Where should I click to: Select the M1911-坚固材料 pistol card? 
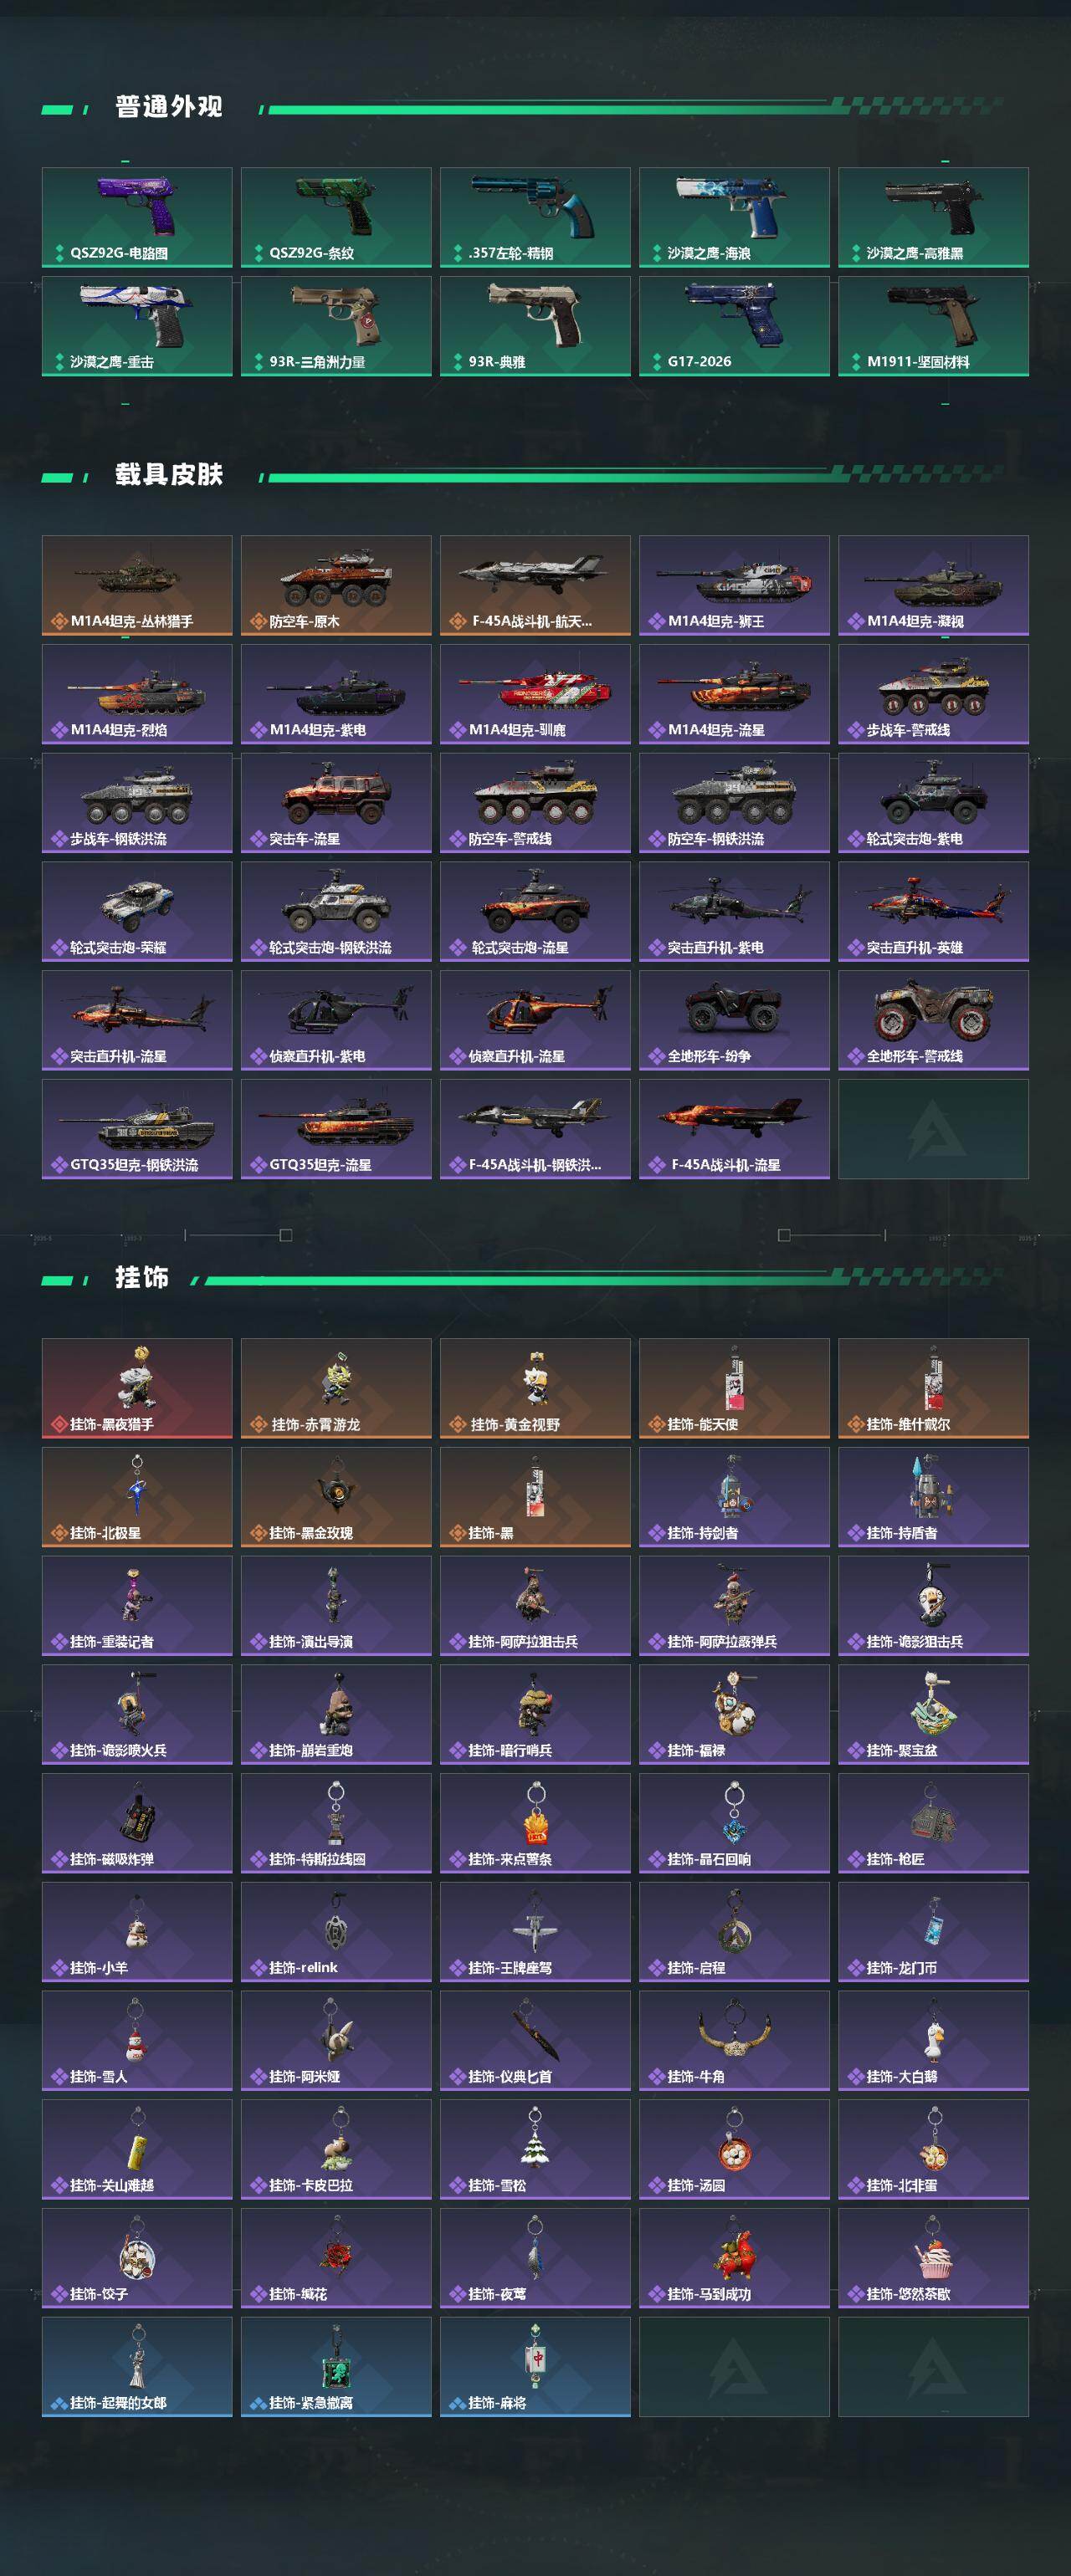click(x=933, y=326)
